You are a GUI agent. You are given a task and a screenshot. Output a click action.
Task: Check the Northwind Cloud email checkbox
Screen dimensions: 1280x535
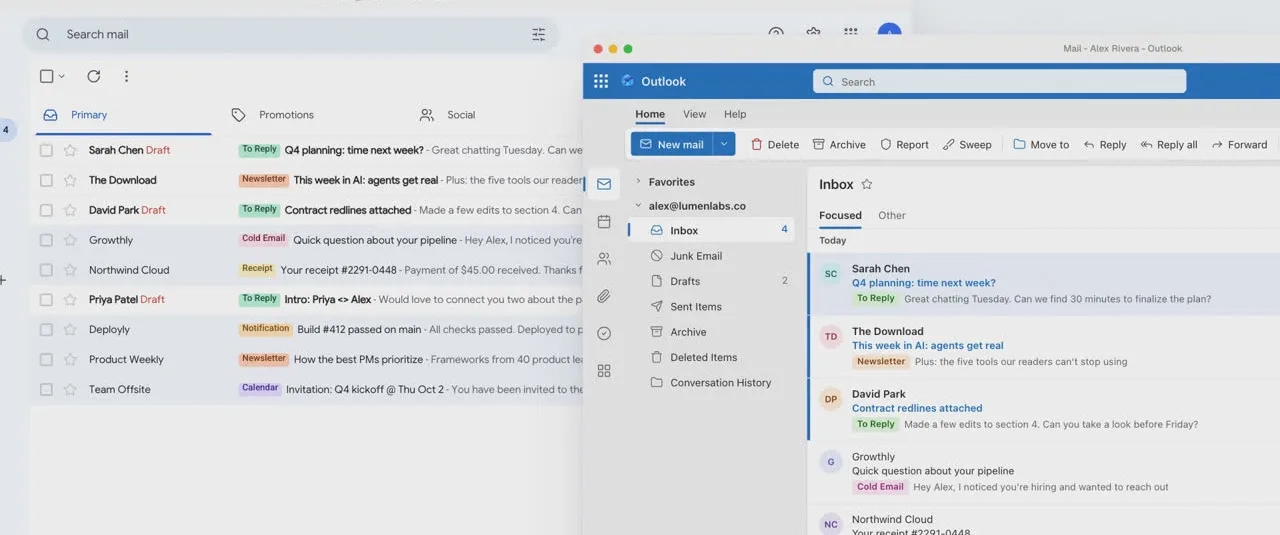coord(46,270)
